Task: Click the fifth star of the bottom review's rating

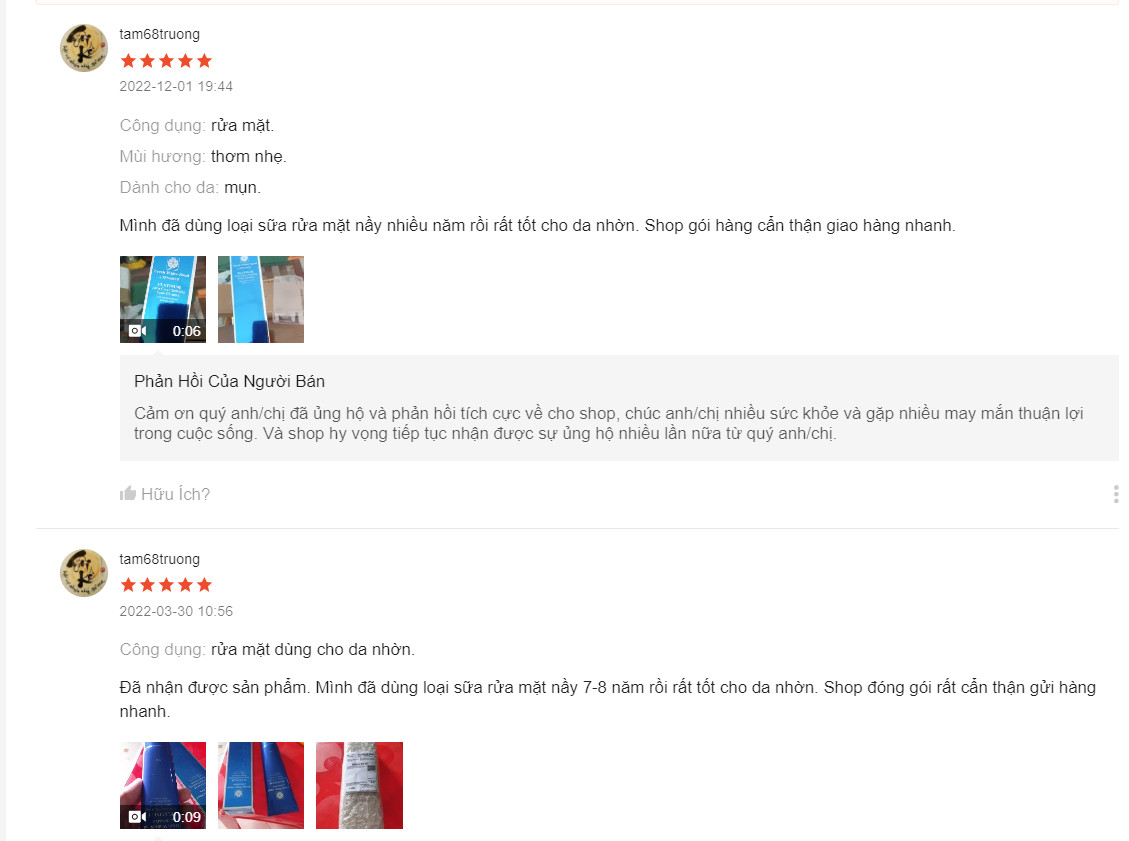Action: [x=204, y=585]
